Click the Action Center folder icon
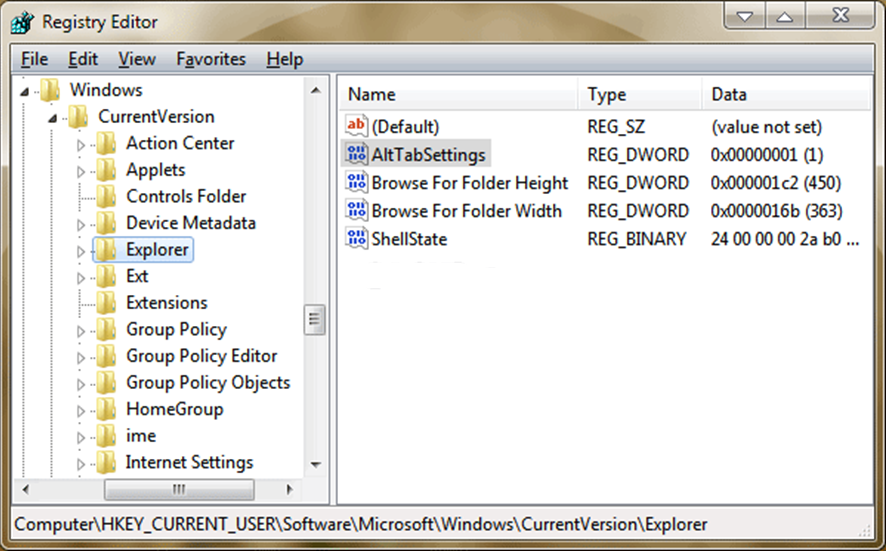Screen dimensions: 887x553 (106, 143)
